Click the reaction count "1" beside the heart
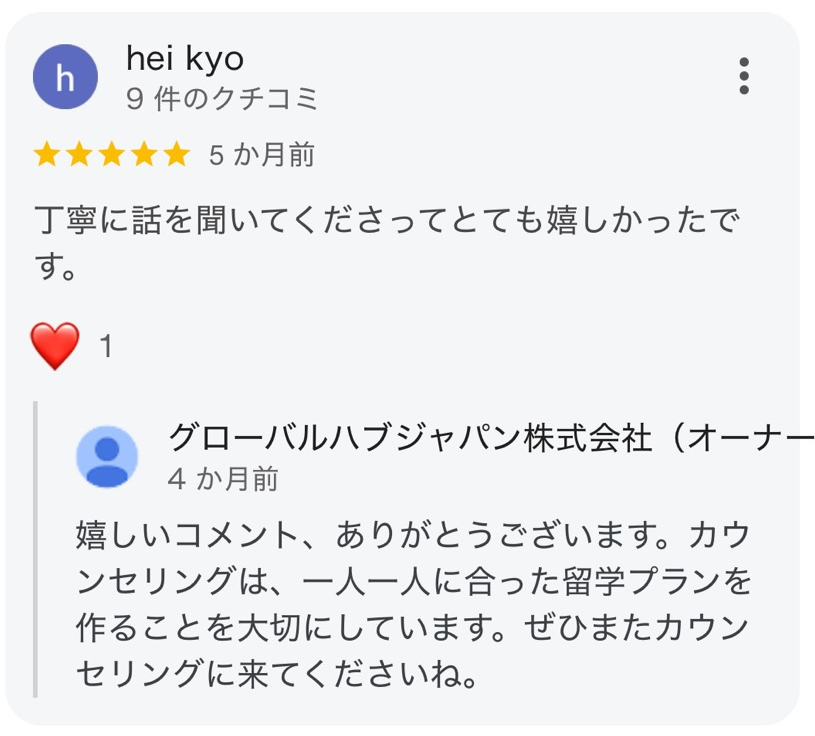 tap(106, 348)
